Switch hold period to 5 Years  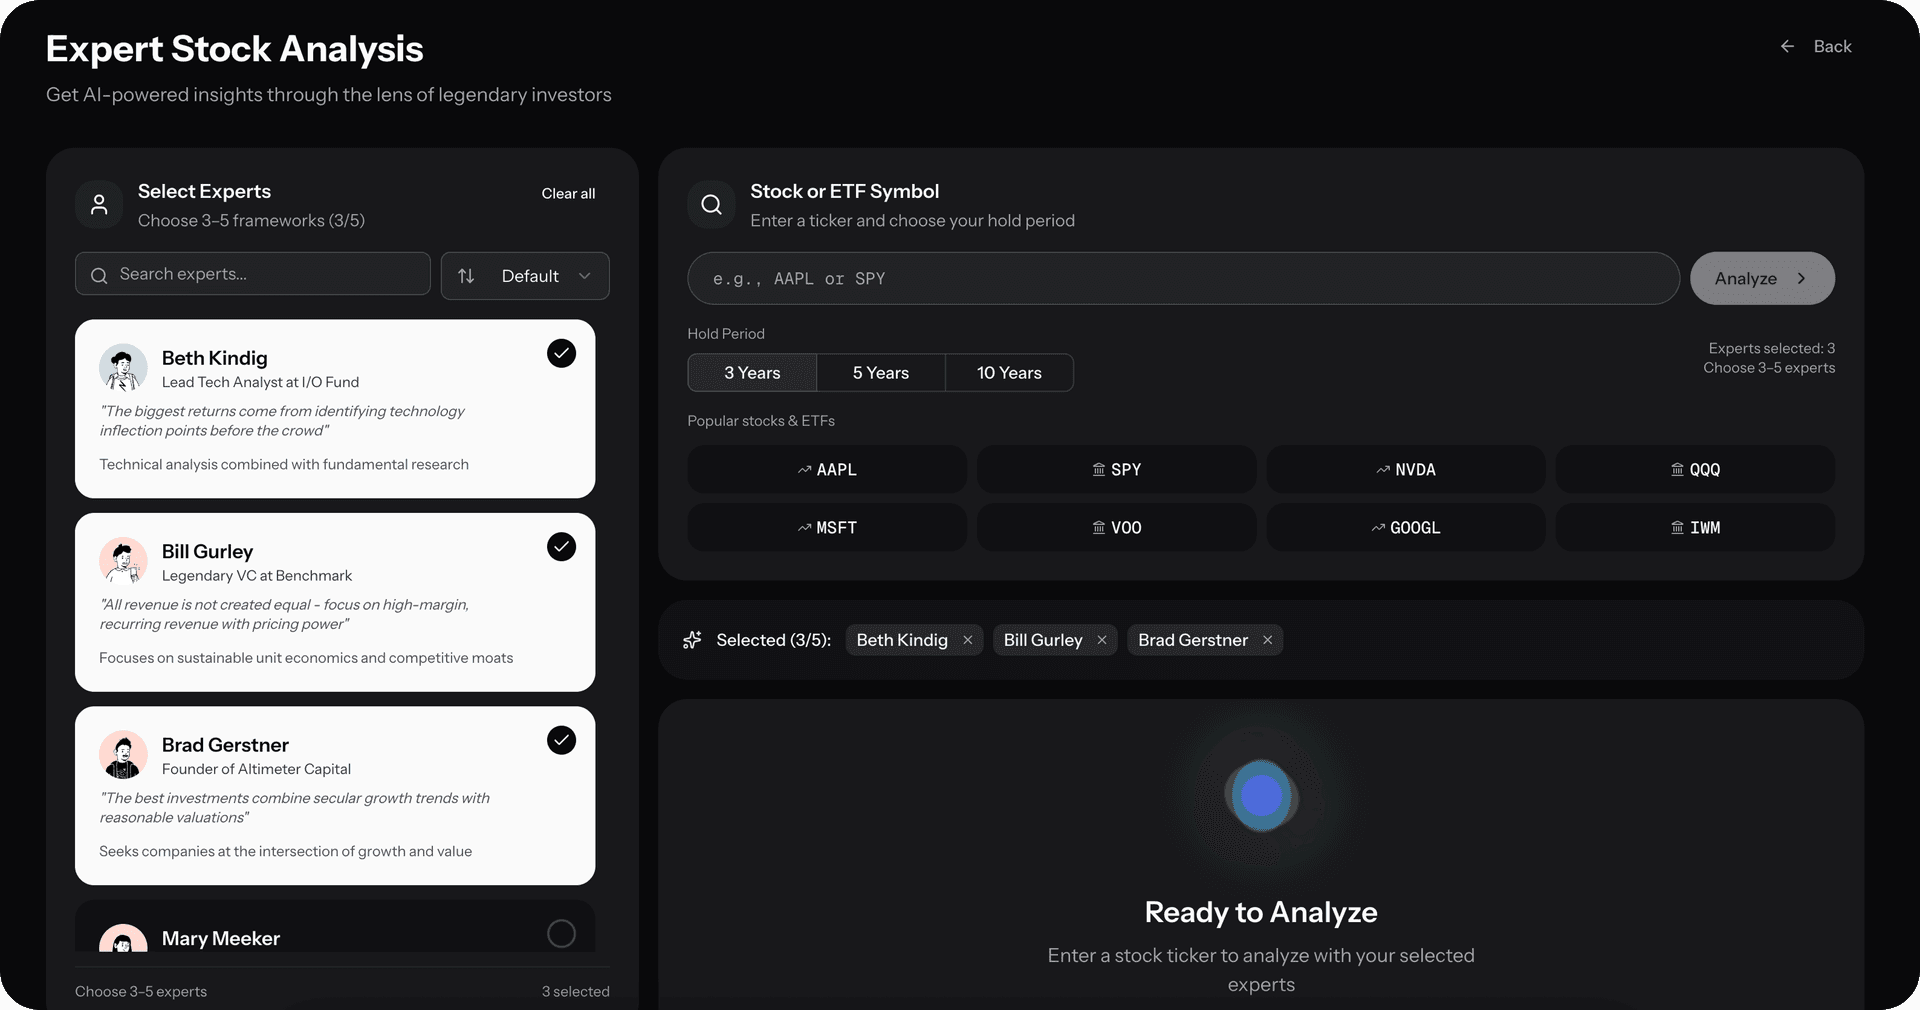[880, 373]
